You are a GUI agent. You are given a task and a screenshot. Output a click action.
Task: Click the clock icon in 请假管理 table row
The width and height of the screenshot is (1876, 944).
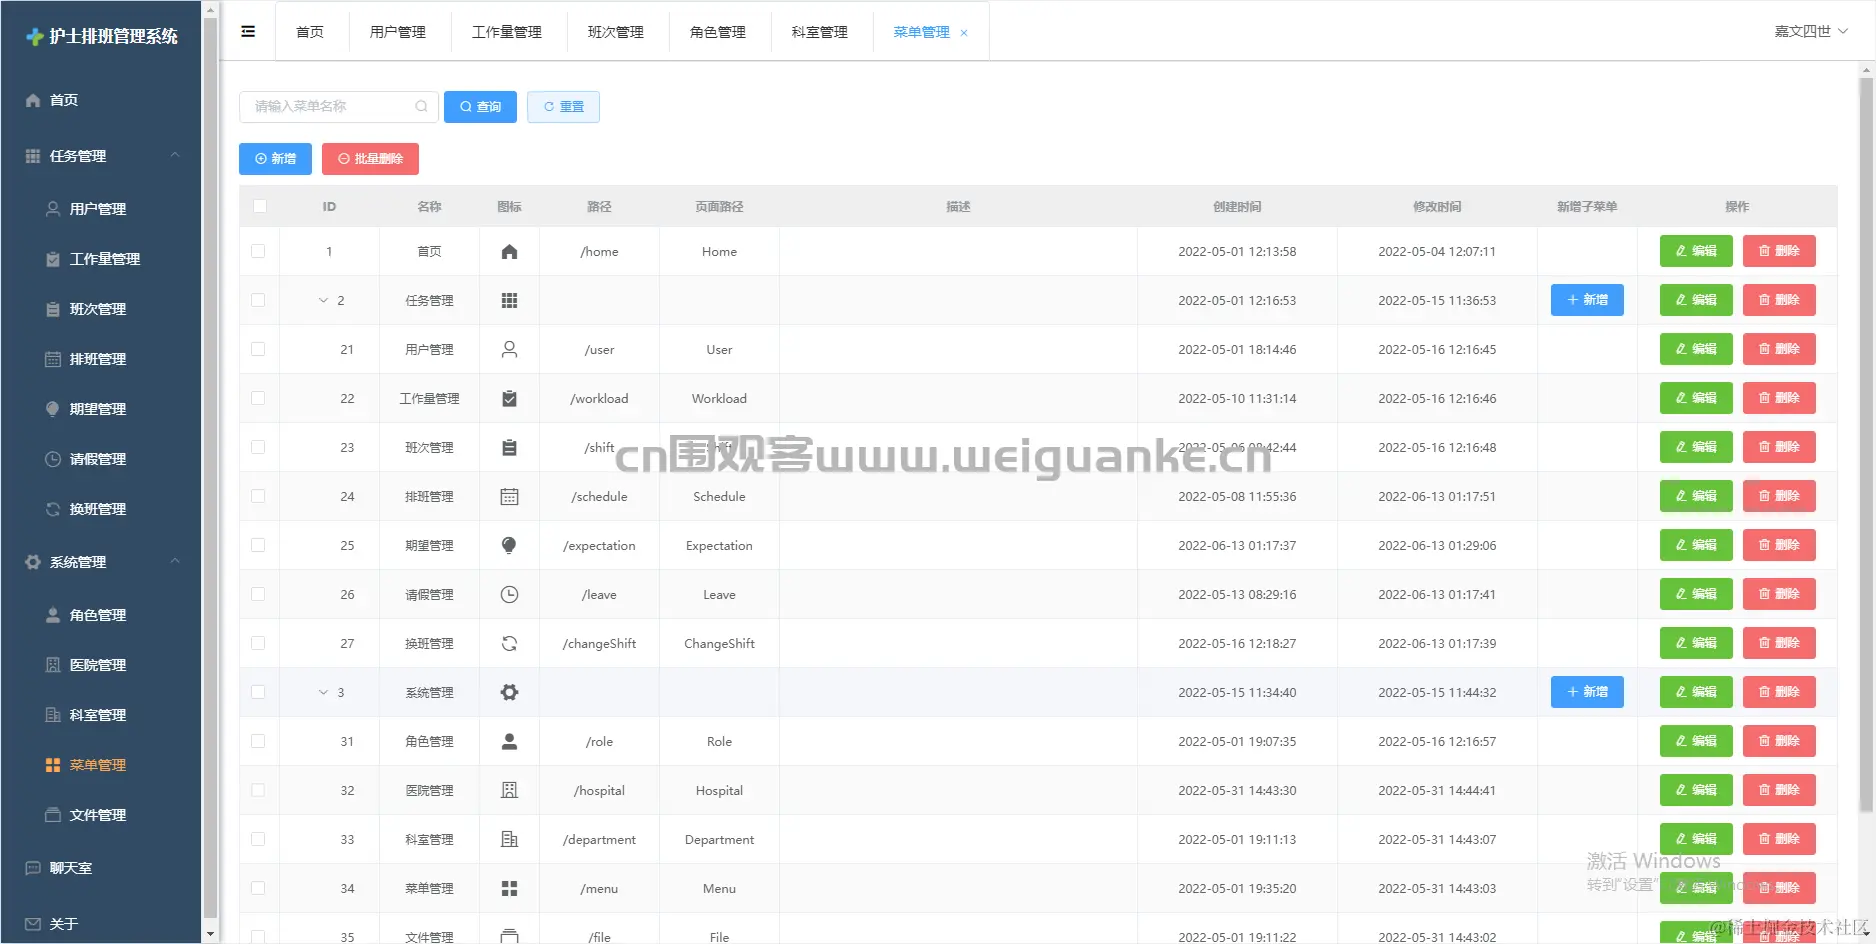[x=509, y=595]
